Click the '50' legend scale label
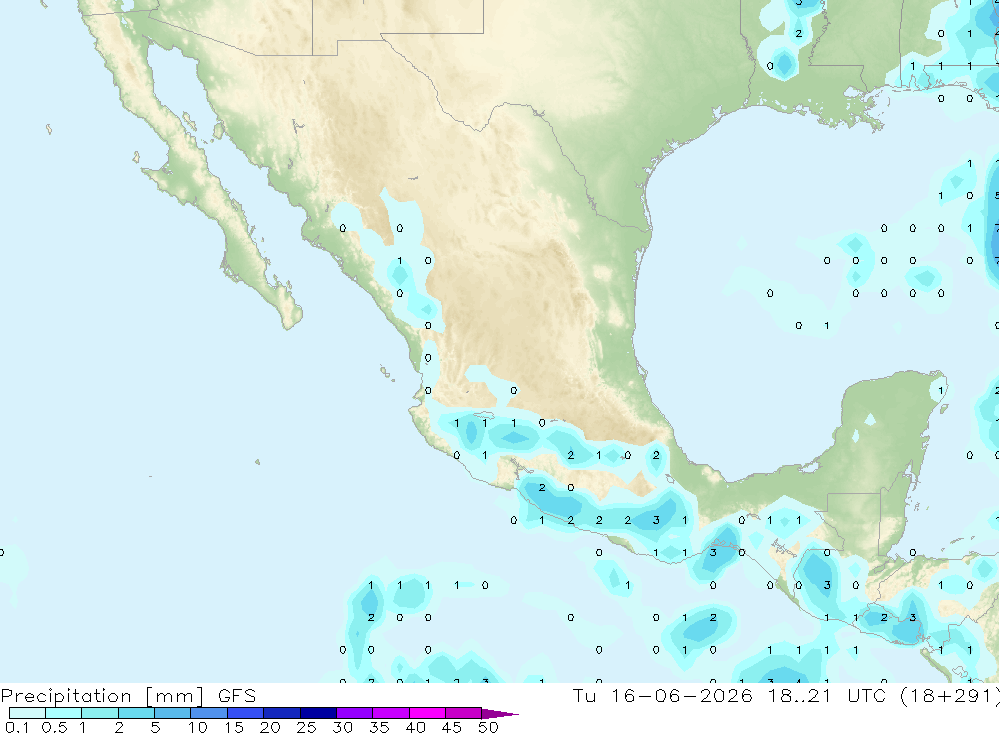The image size is (1000, 733). (x=488, y=727)
